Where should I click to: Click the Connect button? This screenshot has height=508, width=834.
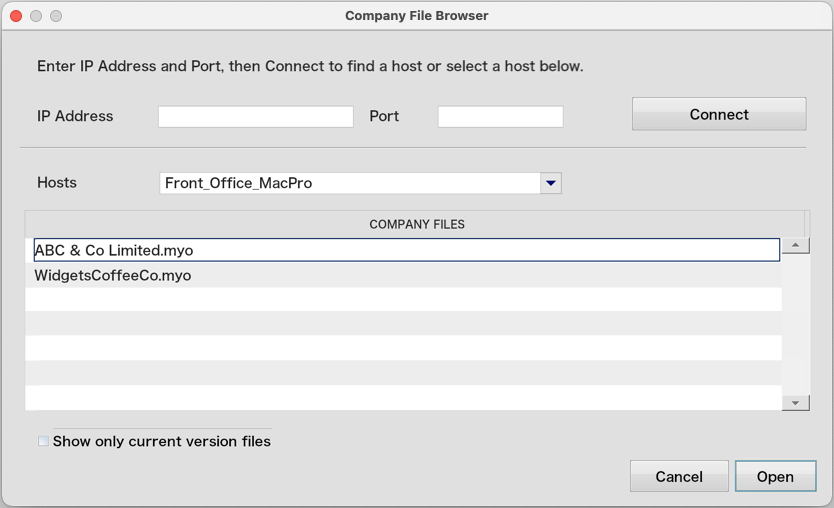coord(719,114)
